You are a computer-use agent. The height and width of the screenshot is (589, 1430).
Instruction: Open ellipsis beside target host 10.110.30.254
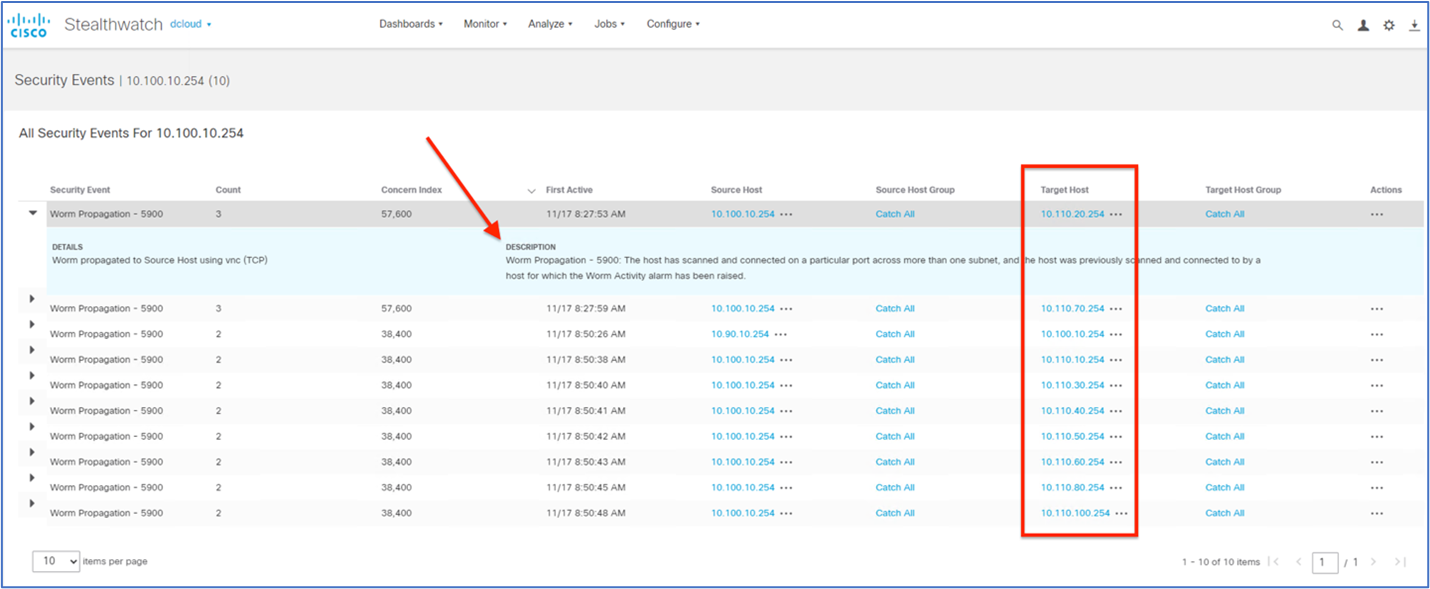[1116, 386]
